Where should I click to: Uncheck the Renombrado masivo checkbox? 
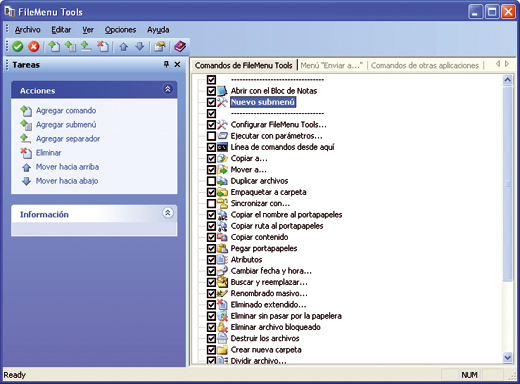pyautogui.click(x=211, y=293)
